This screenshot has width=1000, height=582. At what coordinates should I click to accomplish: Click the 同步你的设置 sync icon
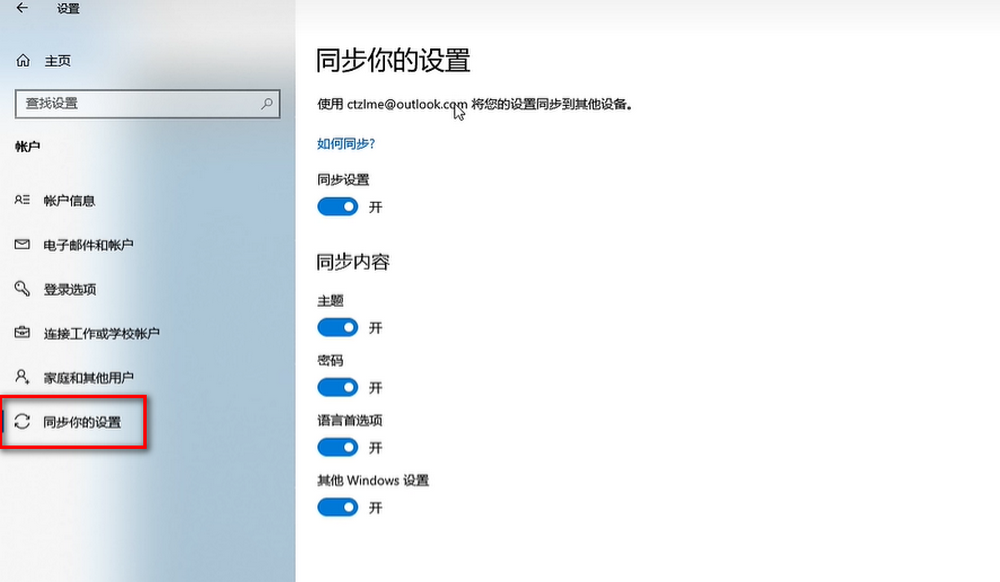tap(22, 422)
